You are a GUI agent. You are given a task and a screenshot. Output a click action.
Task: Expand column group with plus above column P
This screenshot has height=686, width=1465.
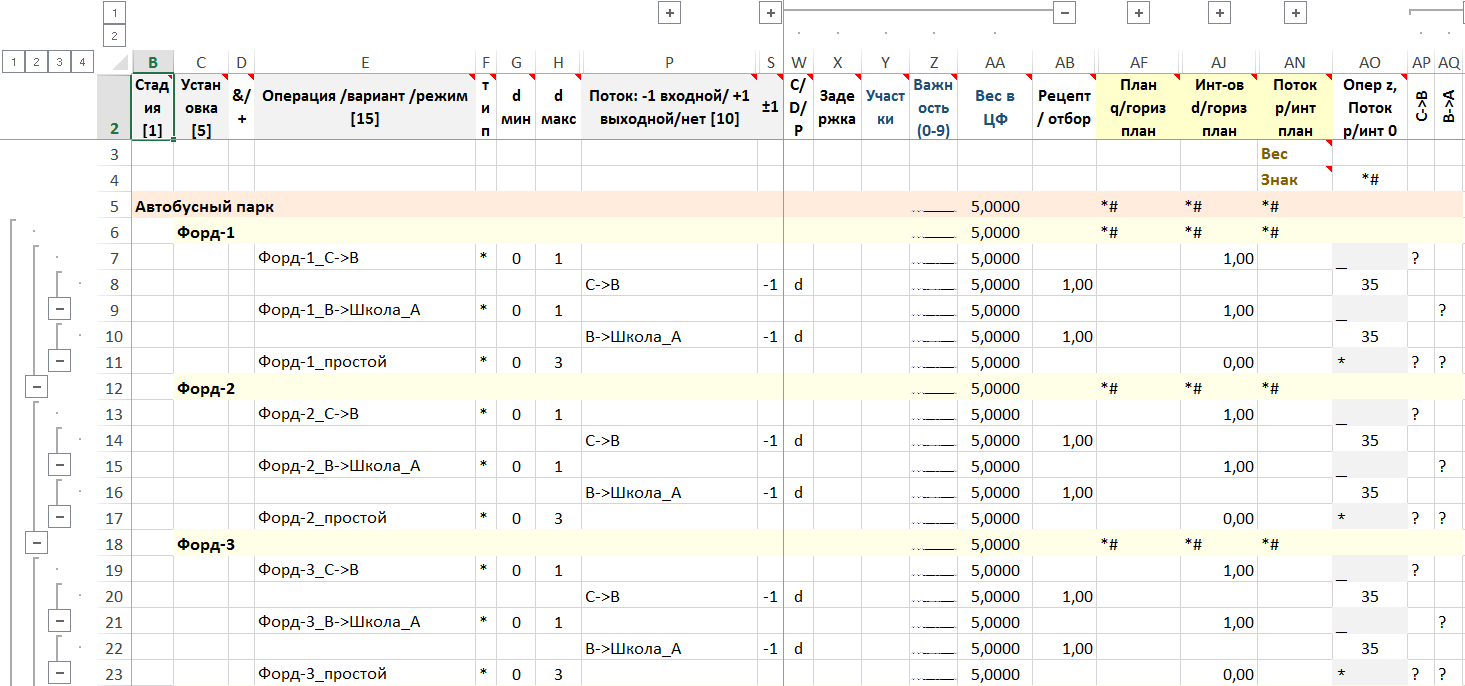[x=669, y=13]
